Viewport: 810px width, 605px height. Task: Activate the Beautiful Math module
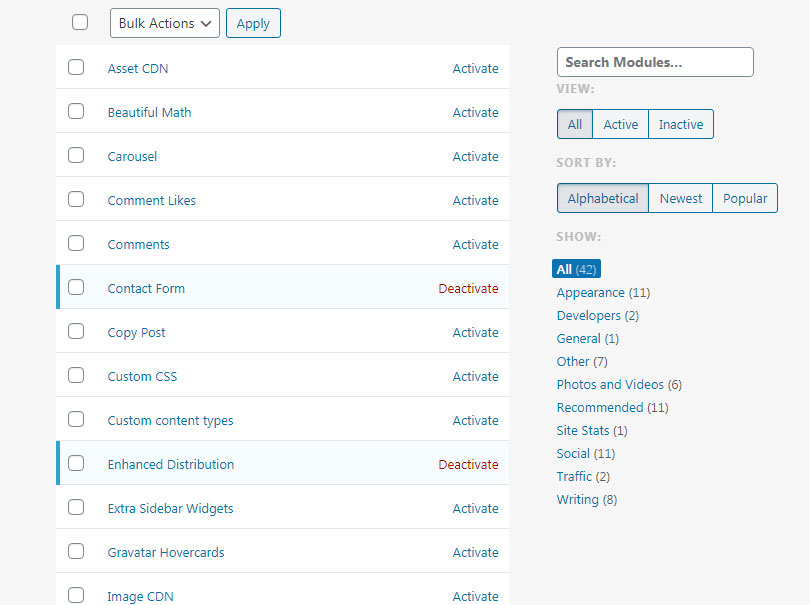(x=475, y=113)
